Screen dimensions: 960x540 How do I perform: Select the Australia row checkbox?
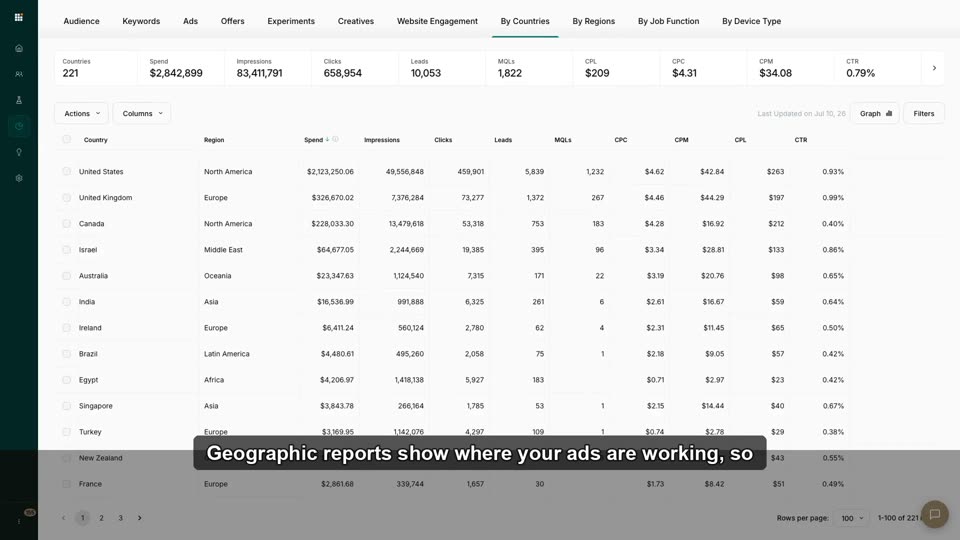[x=67, y=276]
